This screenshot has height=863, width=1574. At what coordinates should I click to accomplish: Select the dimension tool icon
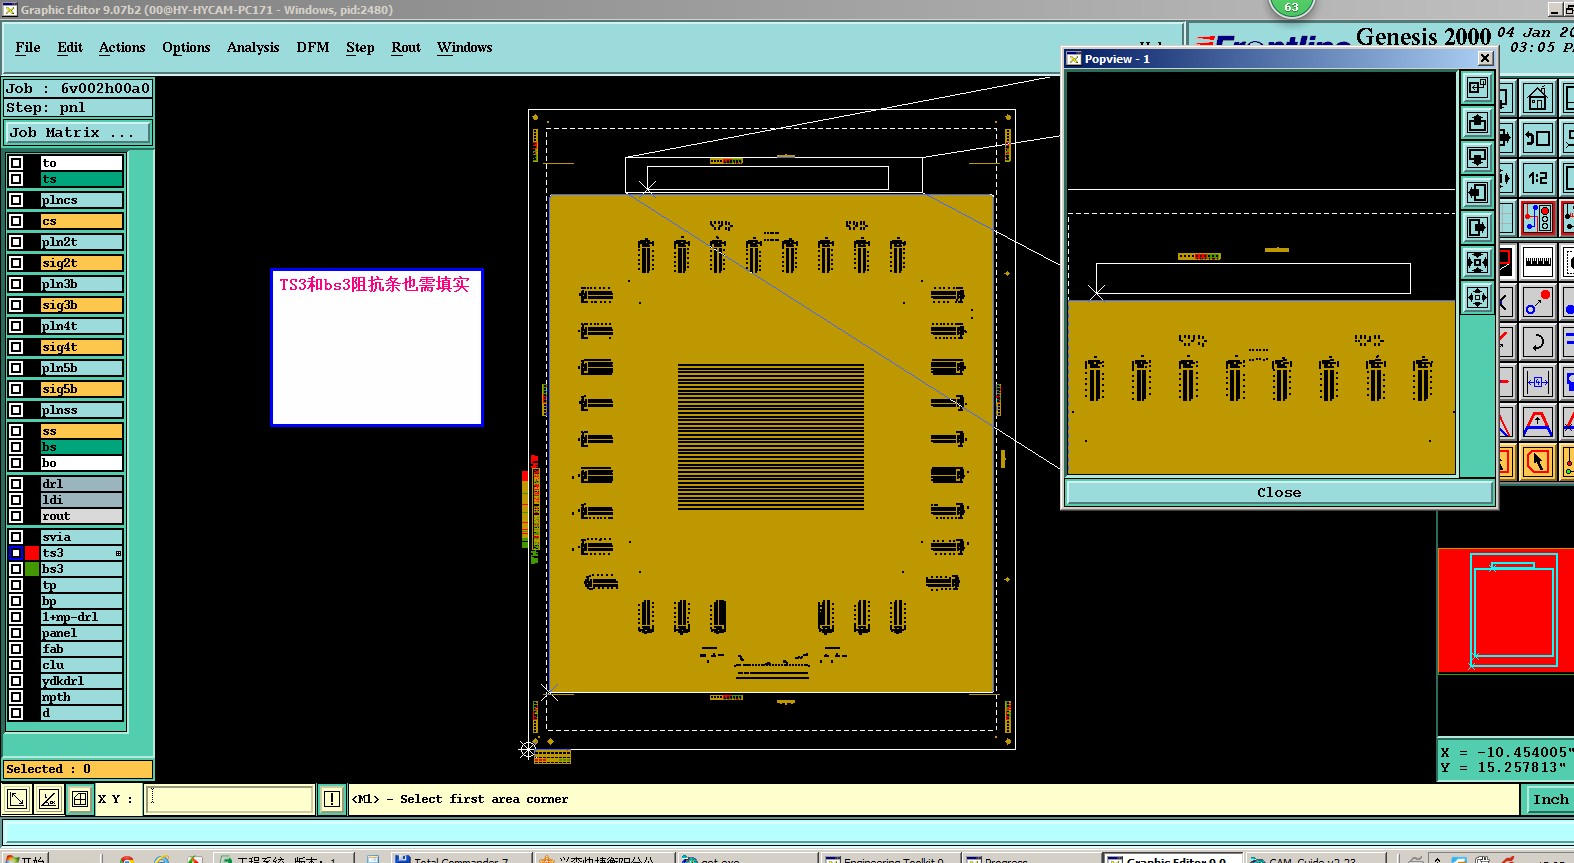click(1538, 382)
